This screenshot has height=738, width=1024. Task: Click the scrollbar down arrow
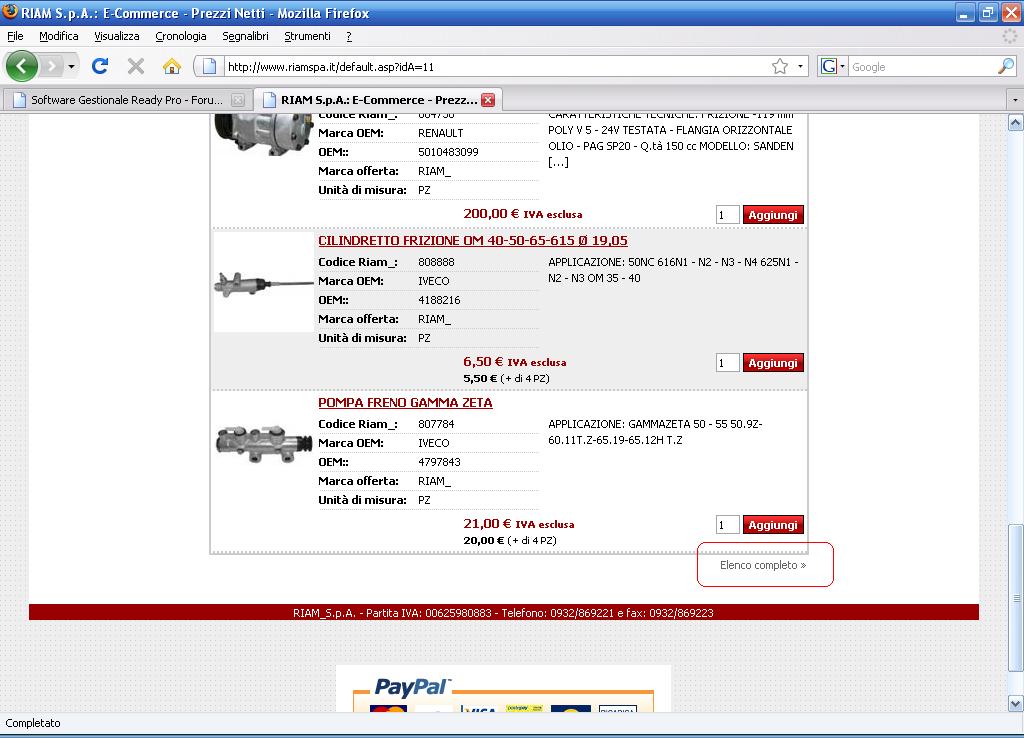(1015, 704)
